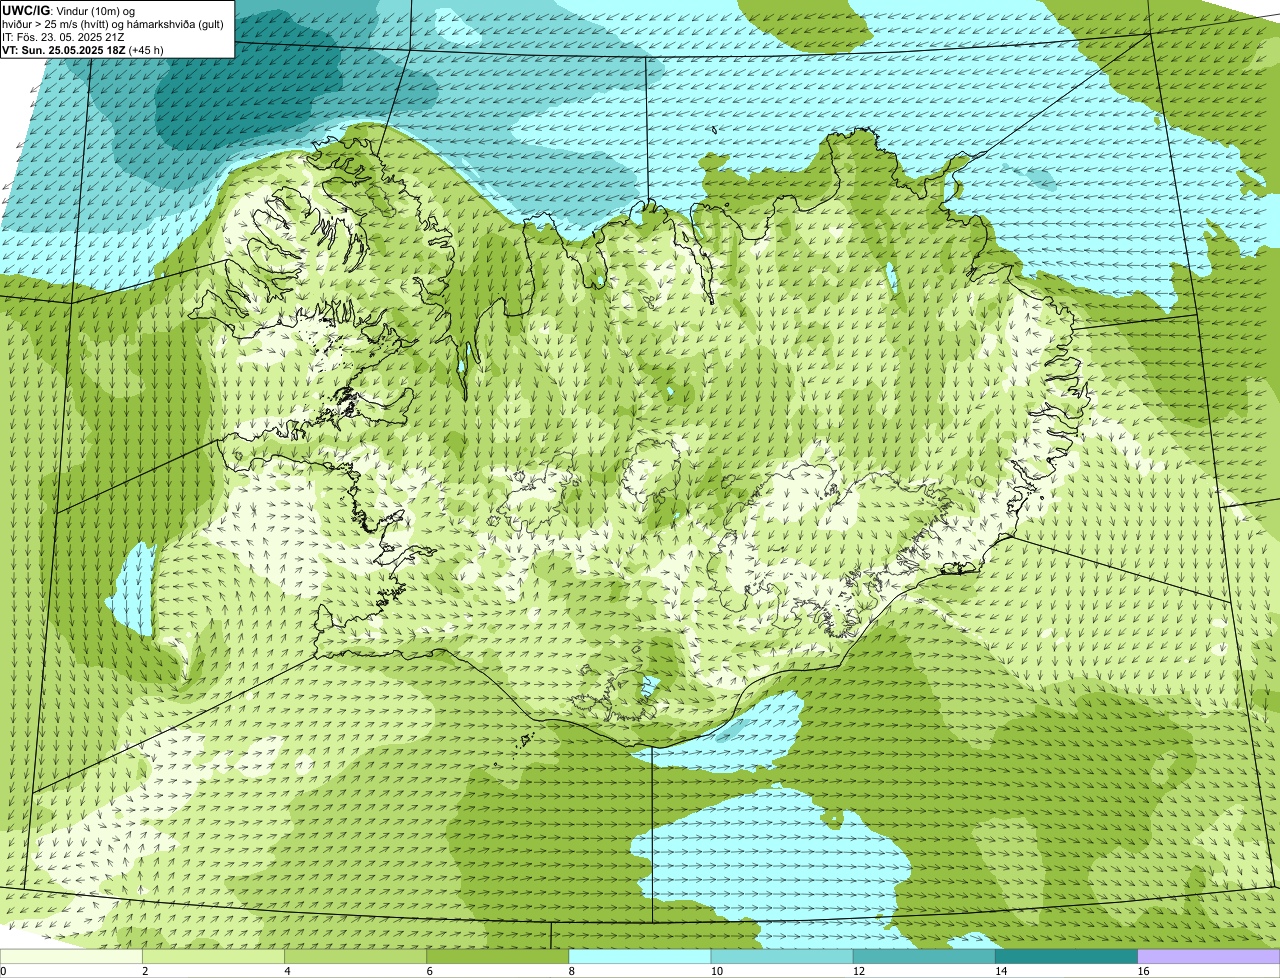Click the 6–8 olive green legend swatch
This screenshot has width=1280, height=978.
tap(498, 956)
